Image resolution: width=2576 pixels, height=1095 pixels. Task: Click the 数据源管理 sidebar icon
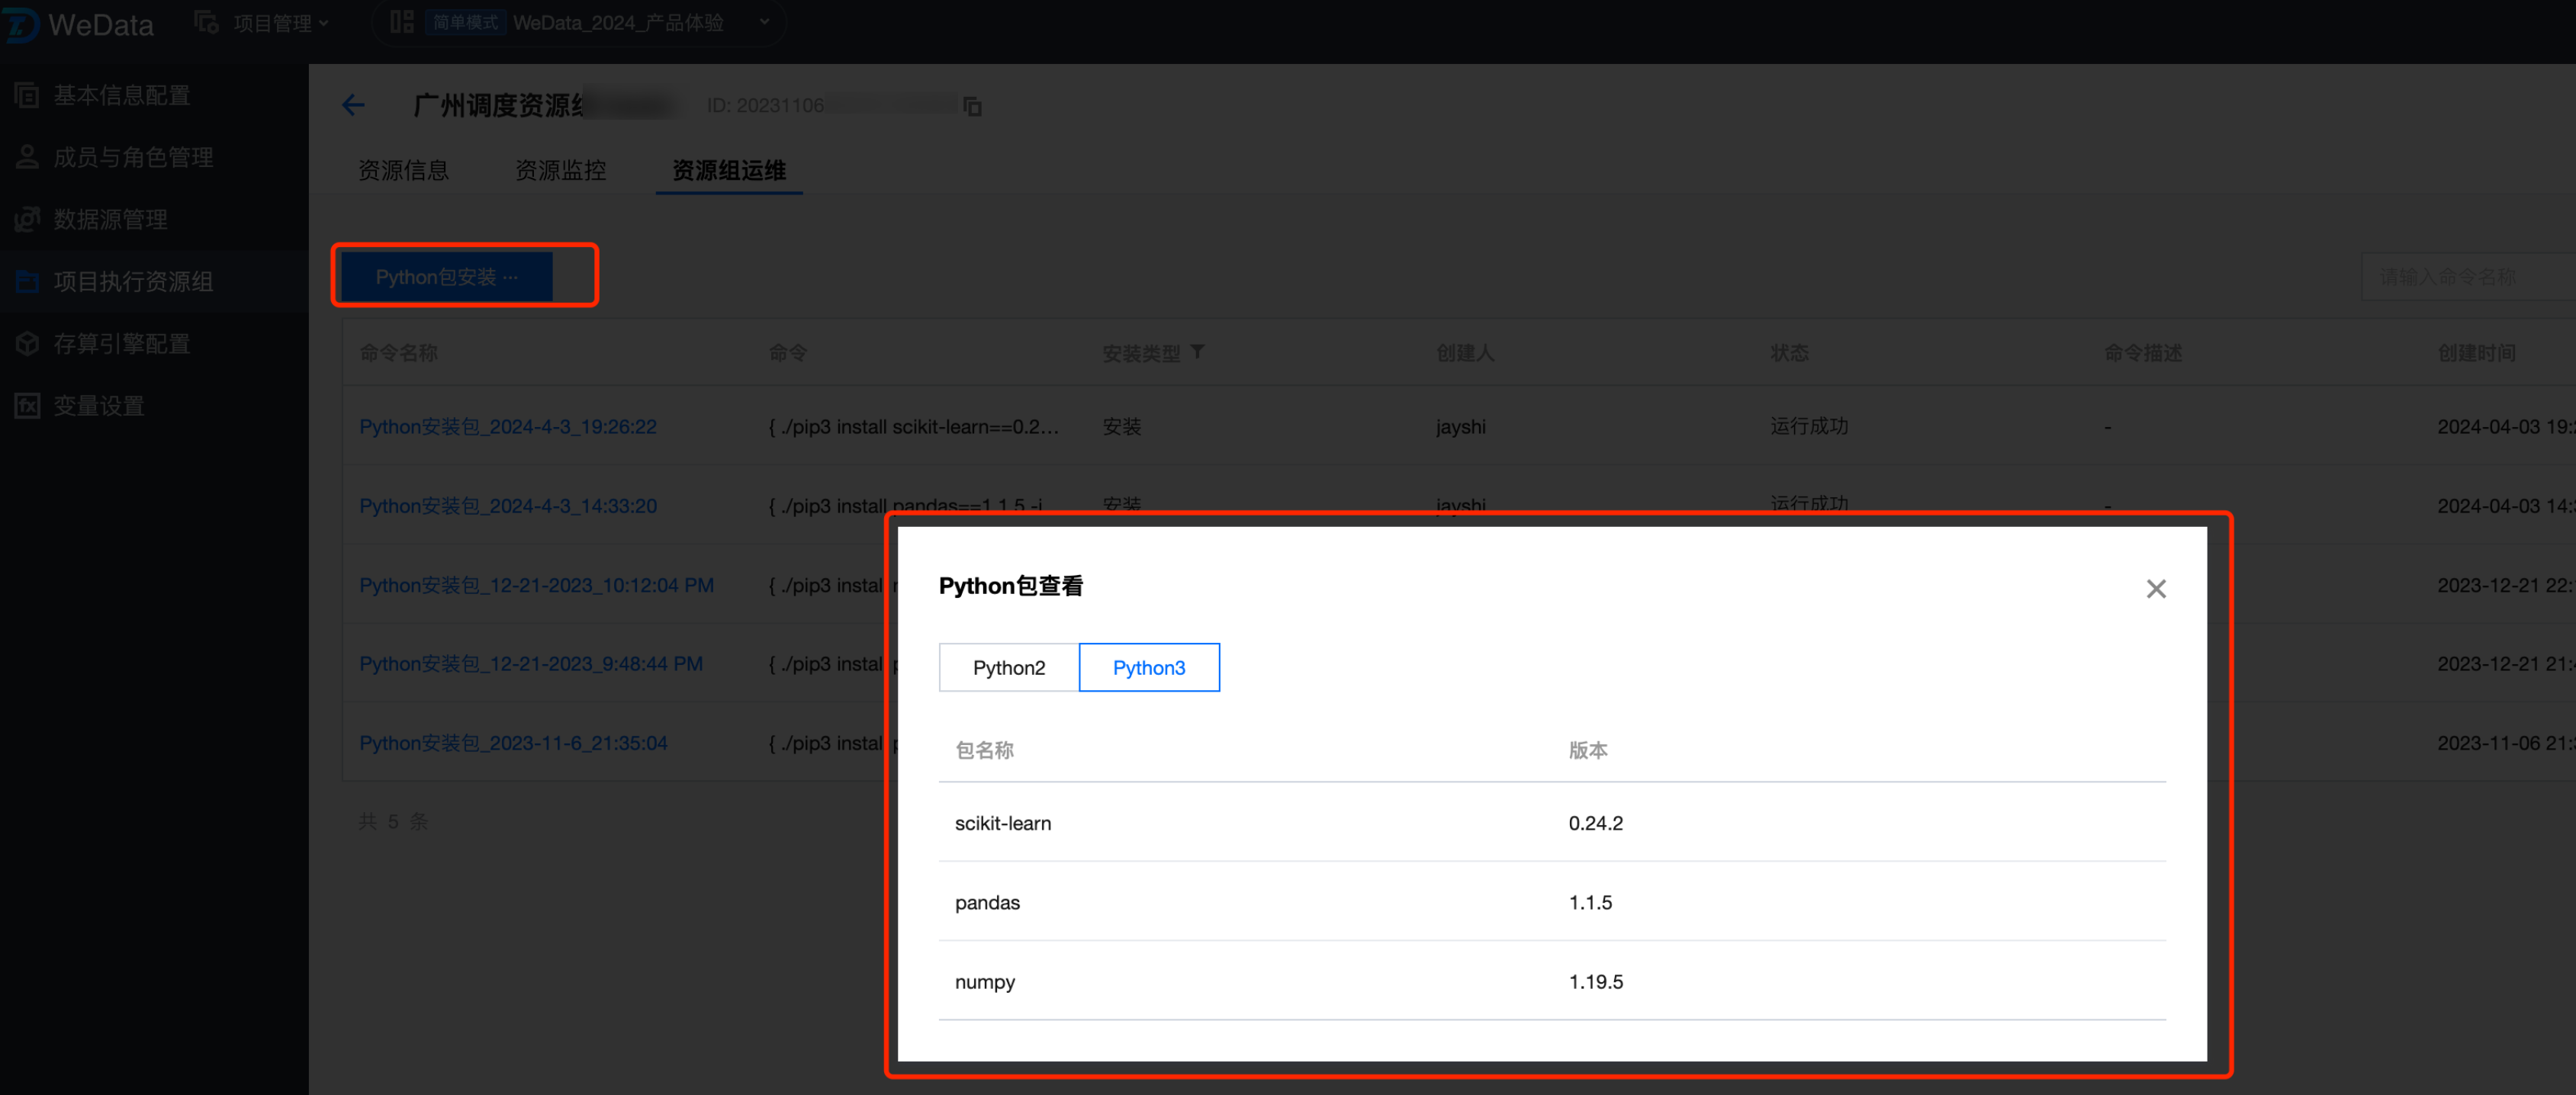27,219
